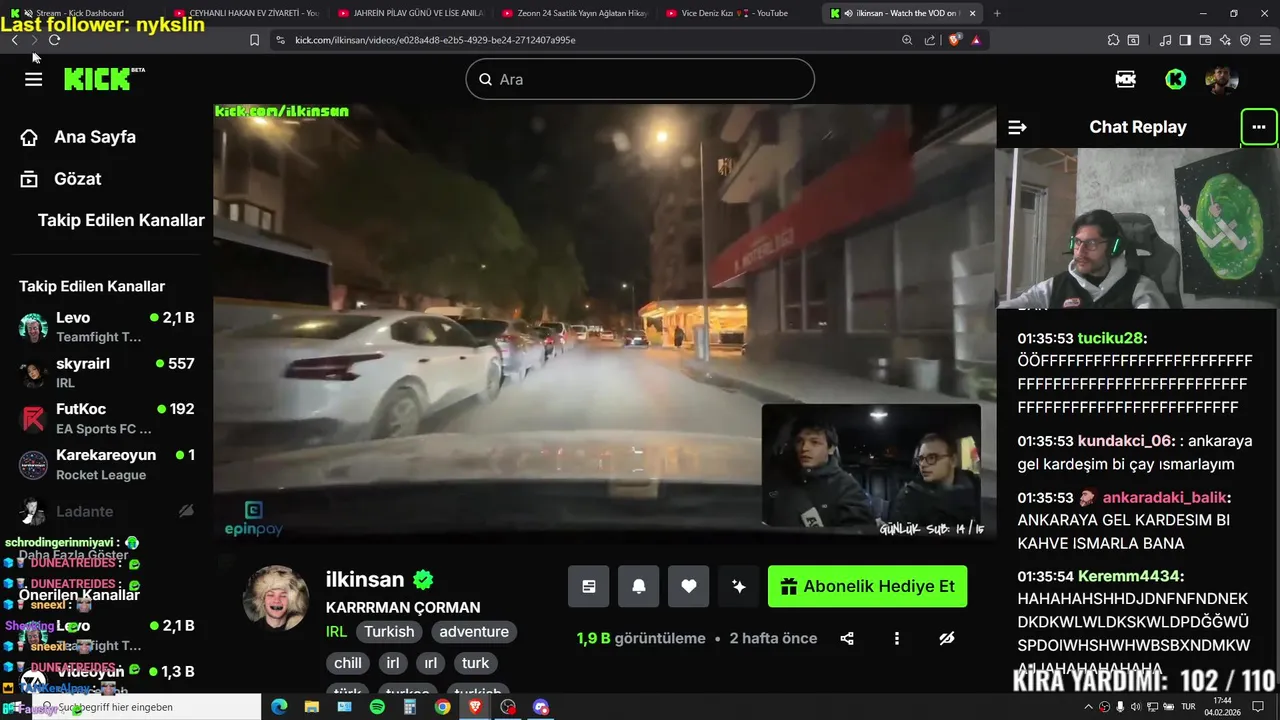This screenshot has width=1280, height=720.
Task: Click the ilkinsan channel name
Action: (x=365, y=579)
